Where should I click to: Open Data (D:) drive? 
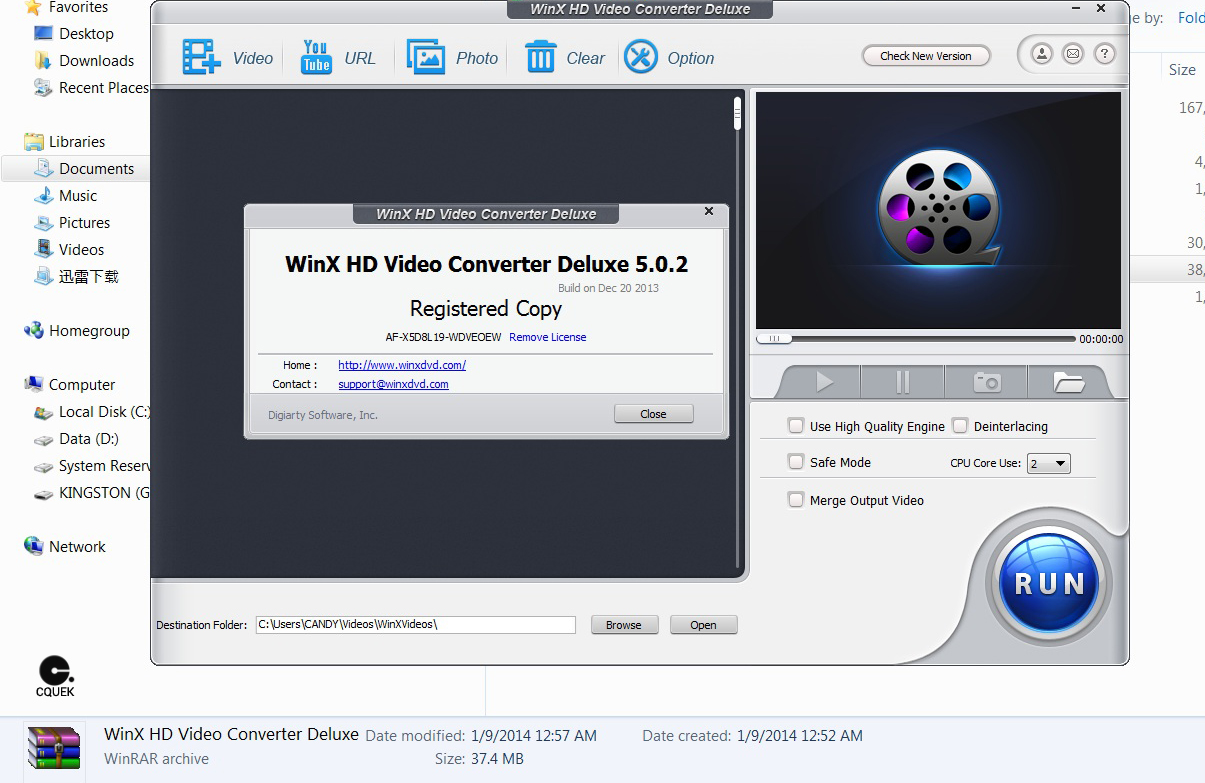coord(77,438)
